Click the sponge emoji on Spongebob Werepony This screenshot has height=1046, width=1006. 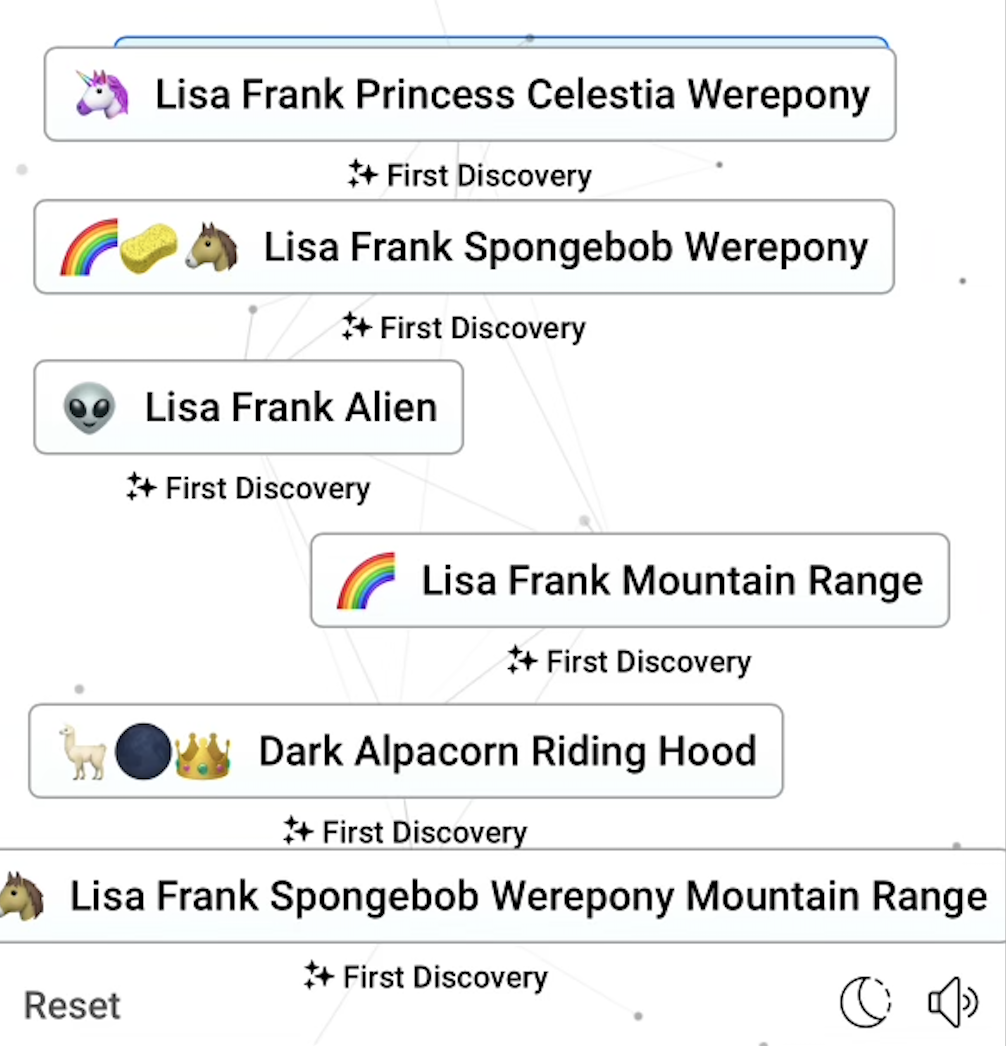pos(149,247)
